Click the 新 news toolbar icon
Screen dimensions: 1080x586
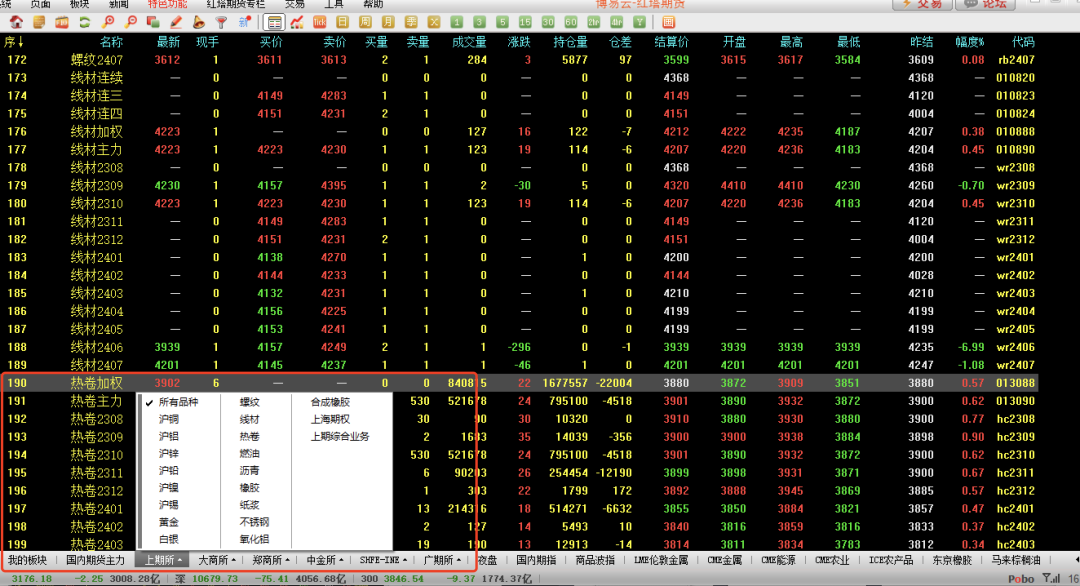point(245,22)
